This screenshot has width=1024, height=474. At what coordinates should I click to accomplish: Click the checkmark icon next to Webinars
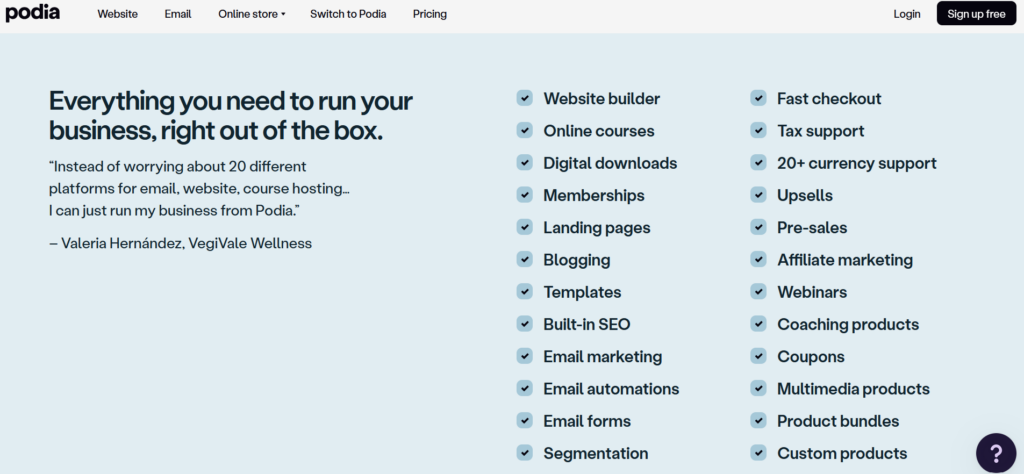coord(758,292)
